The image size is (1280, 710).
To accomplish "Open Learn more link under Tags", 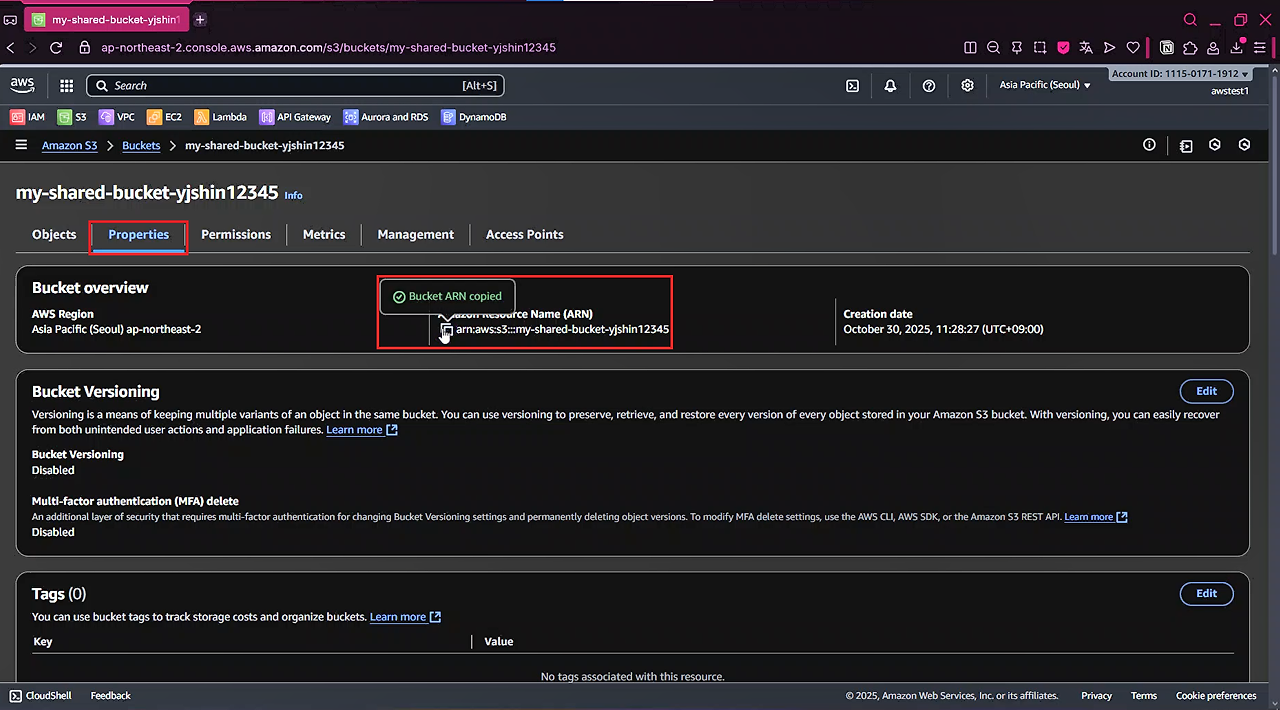I will tap(405, 617).
